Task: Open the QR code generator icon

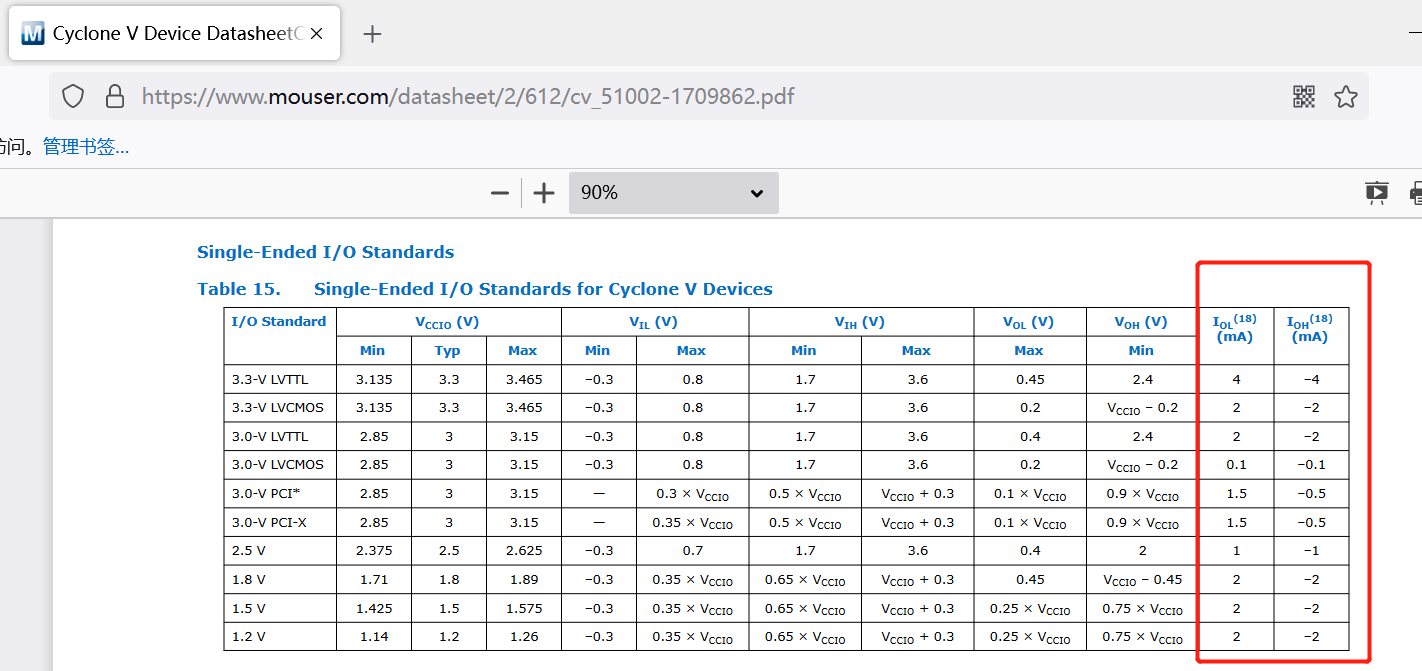Action: pos(1304,96)
